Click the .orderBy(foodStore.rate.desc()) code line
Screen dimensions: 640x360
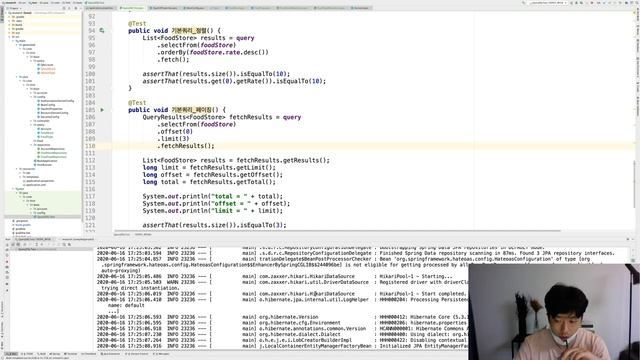click(213, 52)
